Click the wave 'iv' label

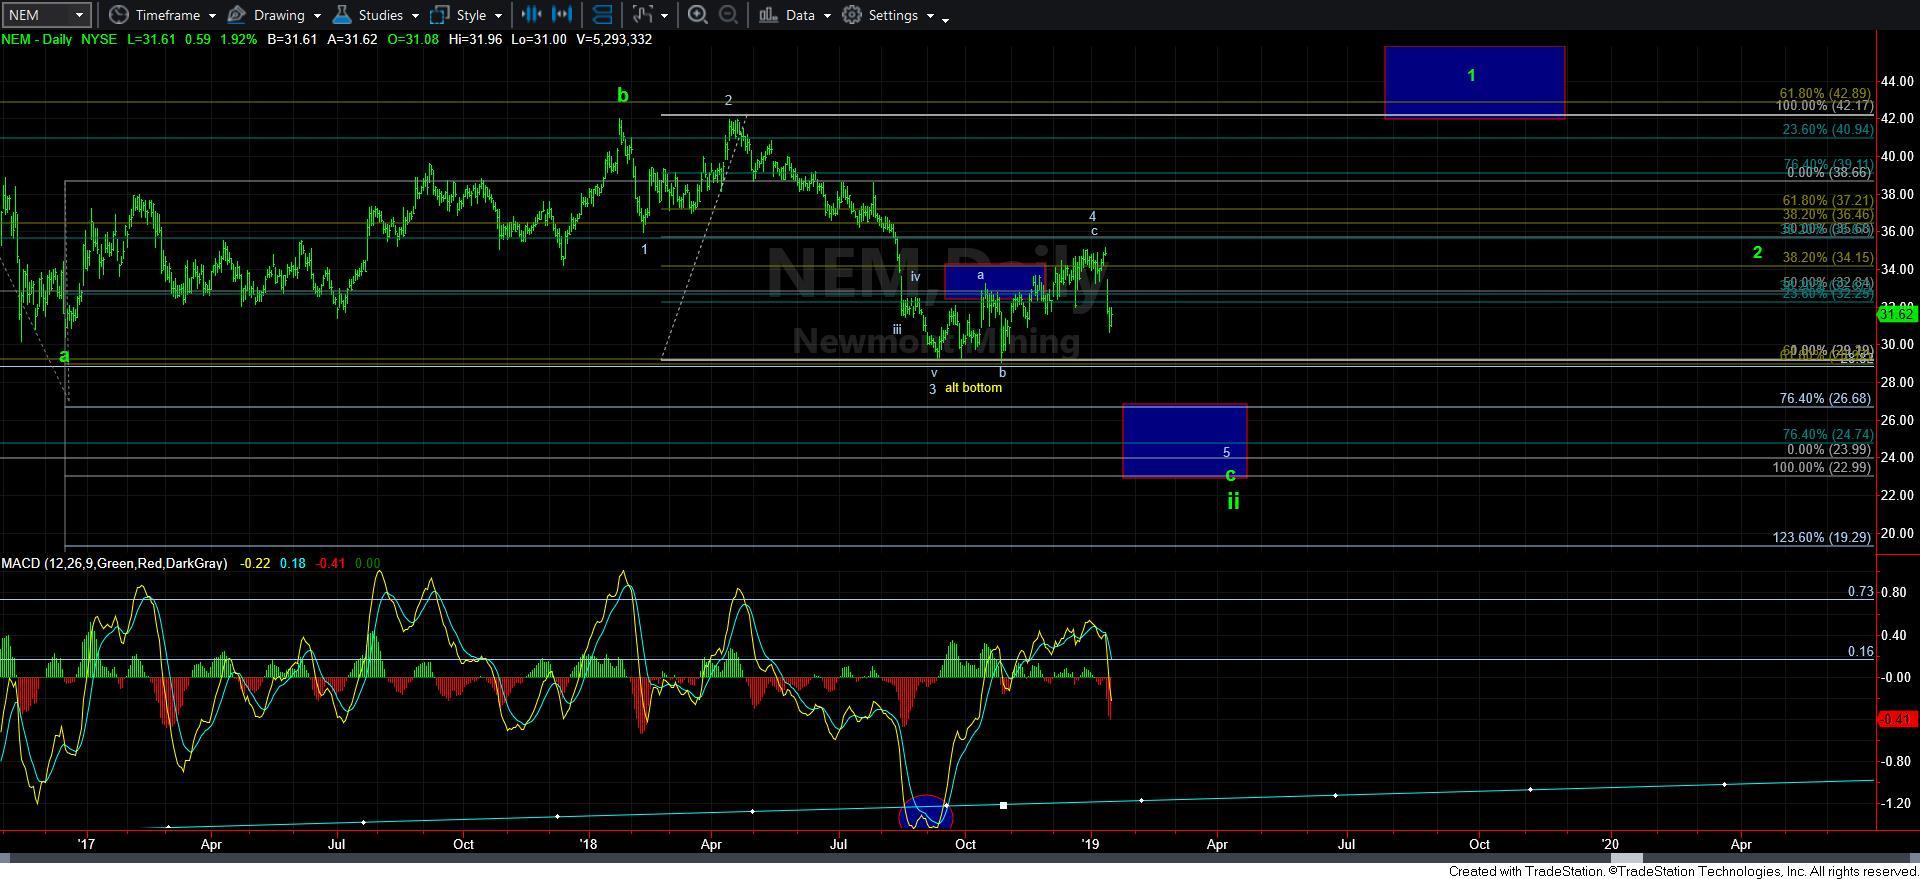(915, 276)
